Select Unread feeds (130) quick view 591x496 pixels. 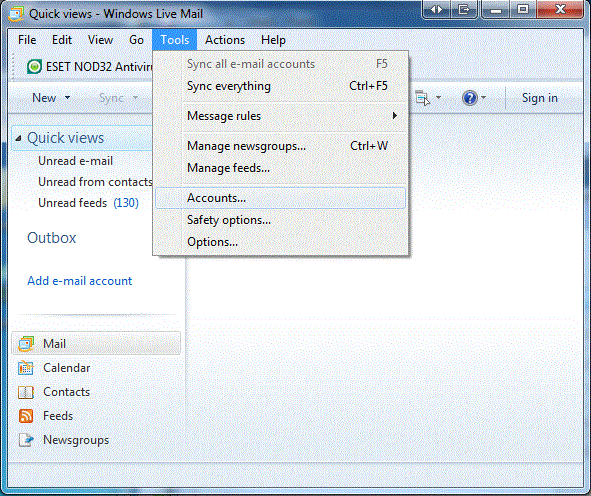[89, 203]
